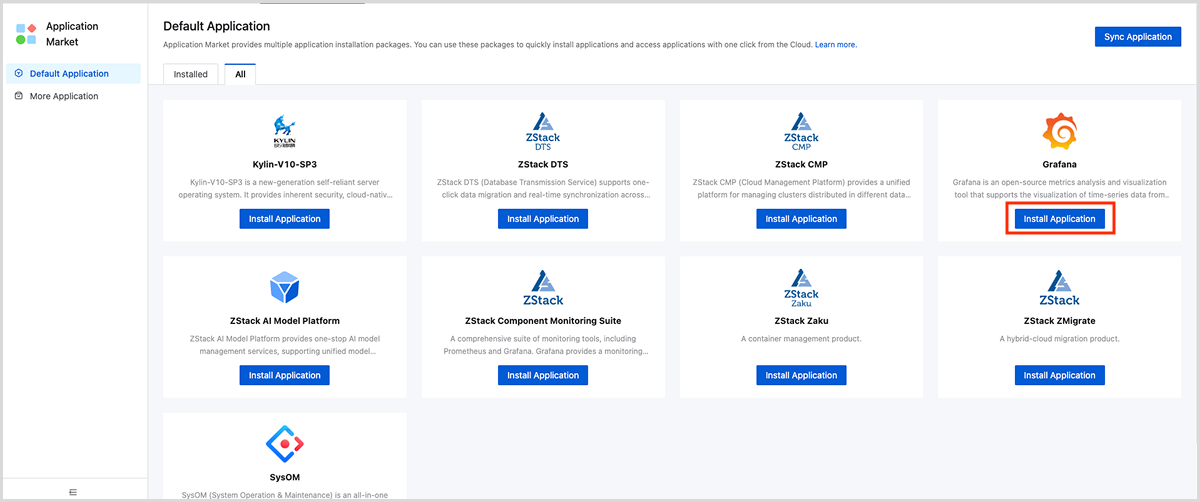Collapse the sidebar using bottom toggle icon
The width and height of the screenshot is (1200, 502).
(73, 491)
